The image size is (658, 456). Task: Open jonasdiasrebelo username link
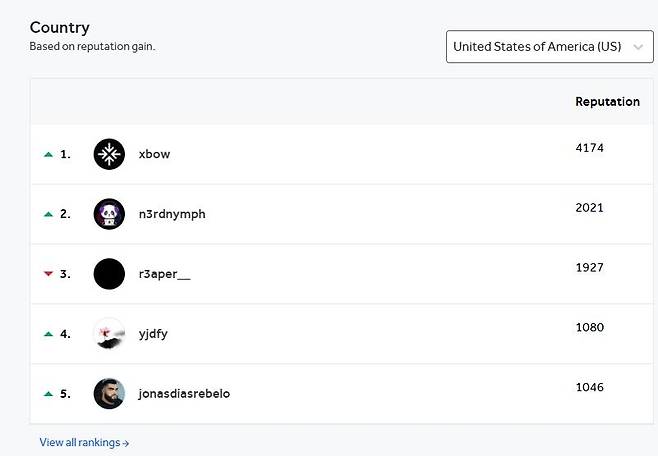pyautogui.click(x=184, y=394)
